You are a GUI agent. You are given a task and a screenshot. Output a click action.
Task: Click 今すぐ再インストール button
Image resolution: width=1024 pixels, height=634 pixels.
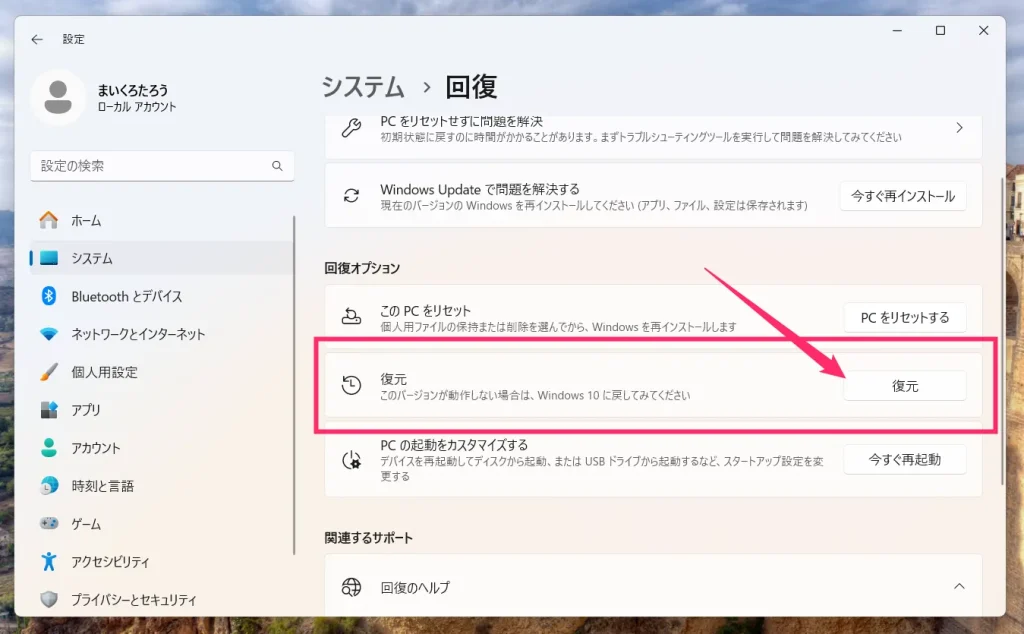point(903,196)
